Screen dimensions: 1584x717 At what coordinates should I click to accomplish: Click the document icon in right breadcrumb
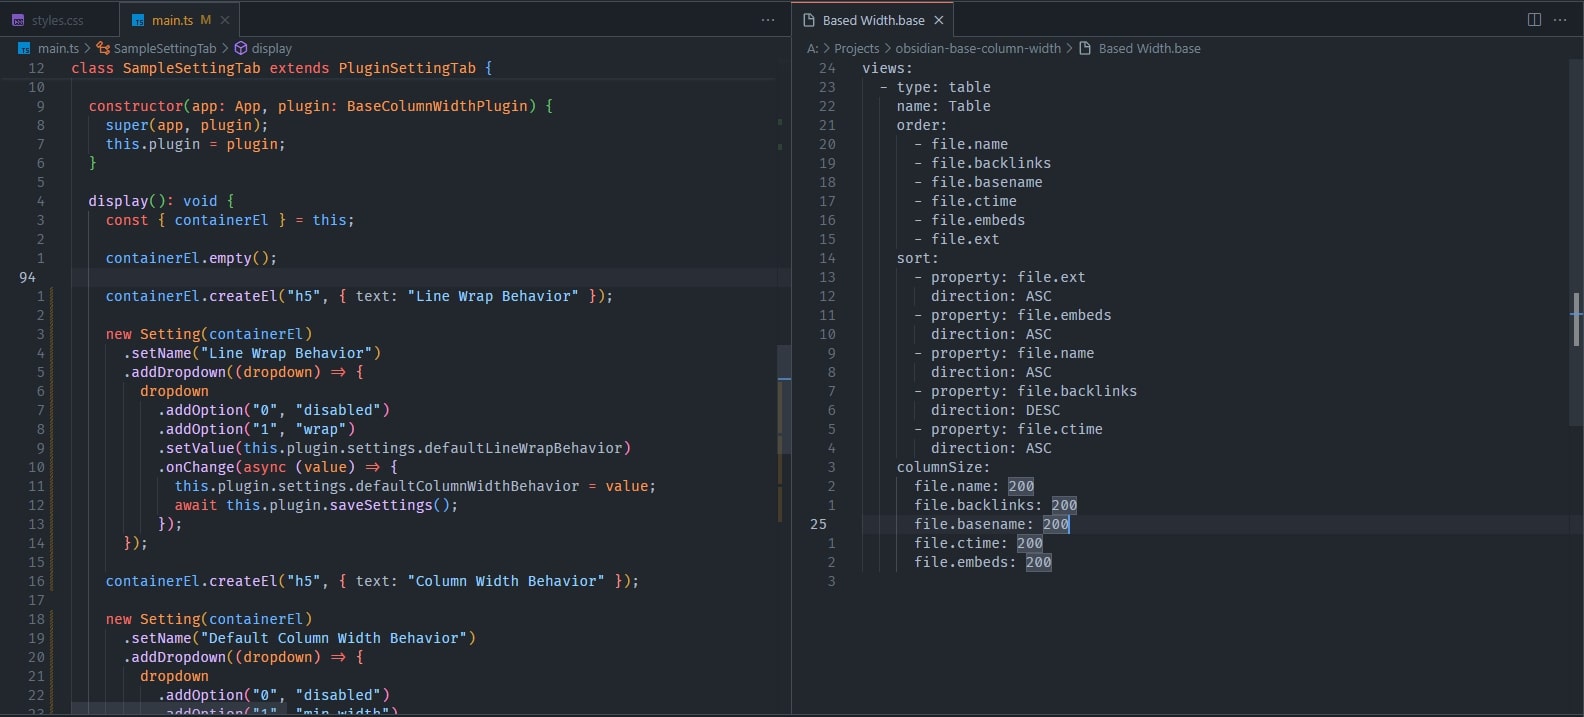coord(1085,48)
